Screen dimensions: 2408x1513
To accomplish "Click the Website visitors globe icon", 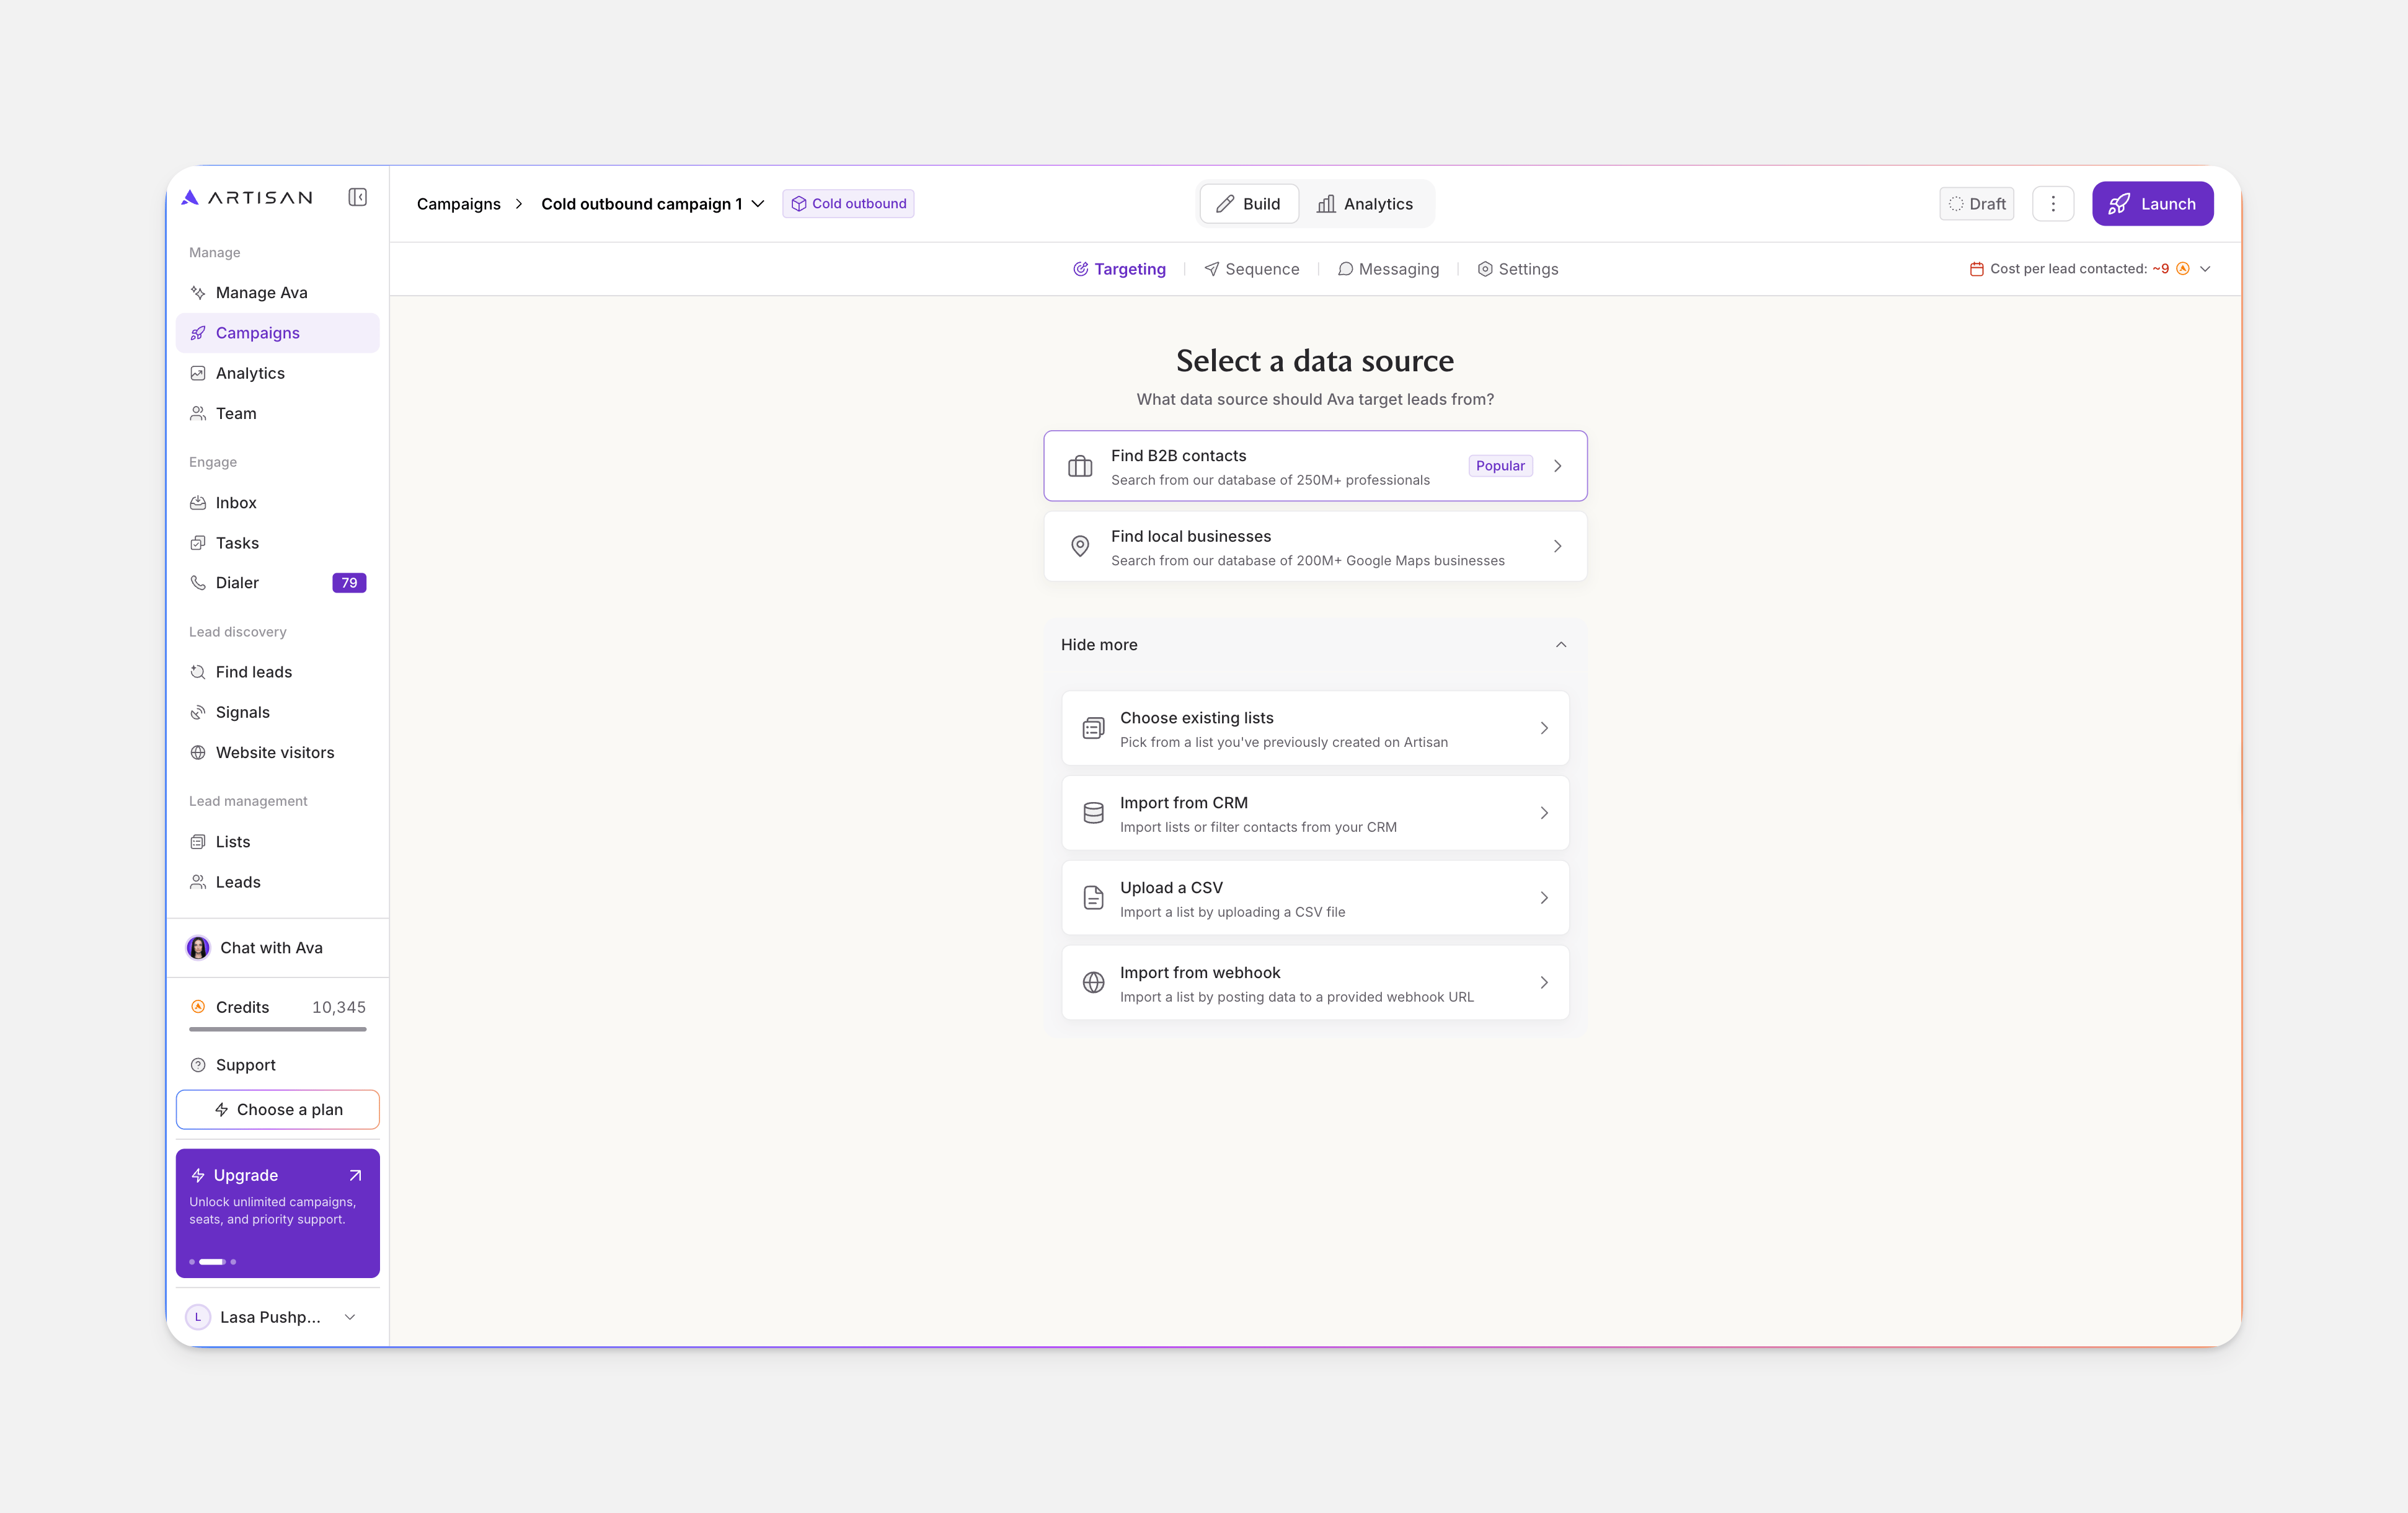I will [198, 752].
